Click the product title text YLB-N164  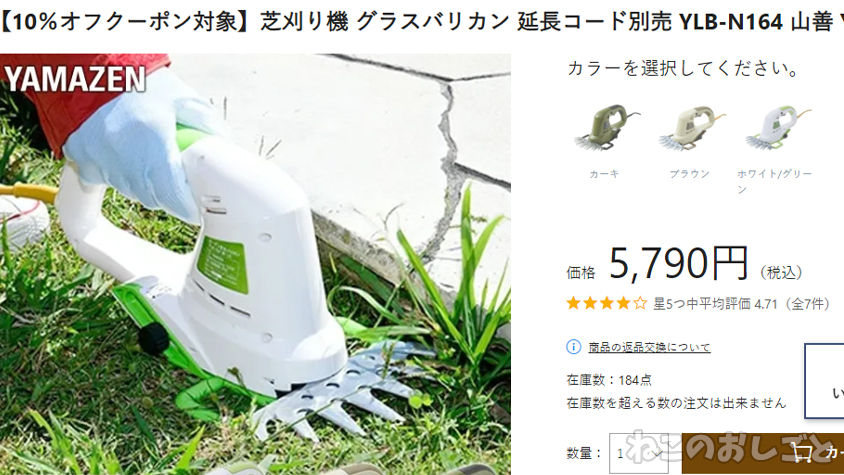(x=731, y=22)
